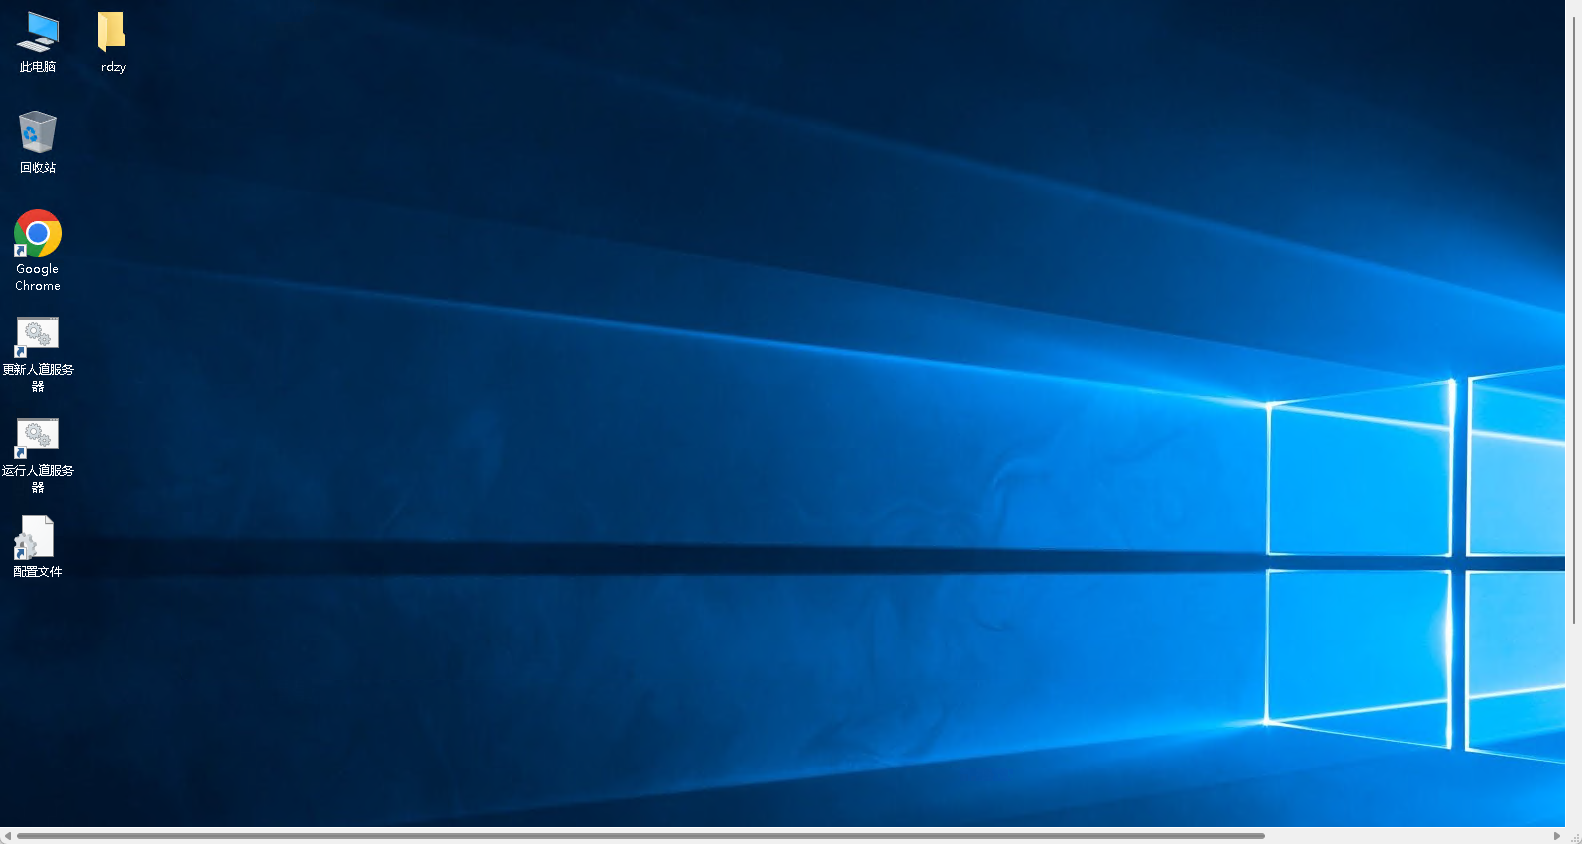Click the "rdzy" folder name label

(113, 67)
